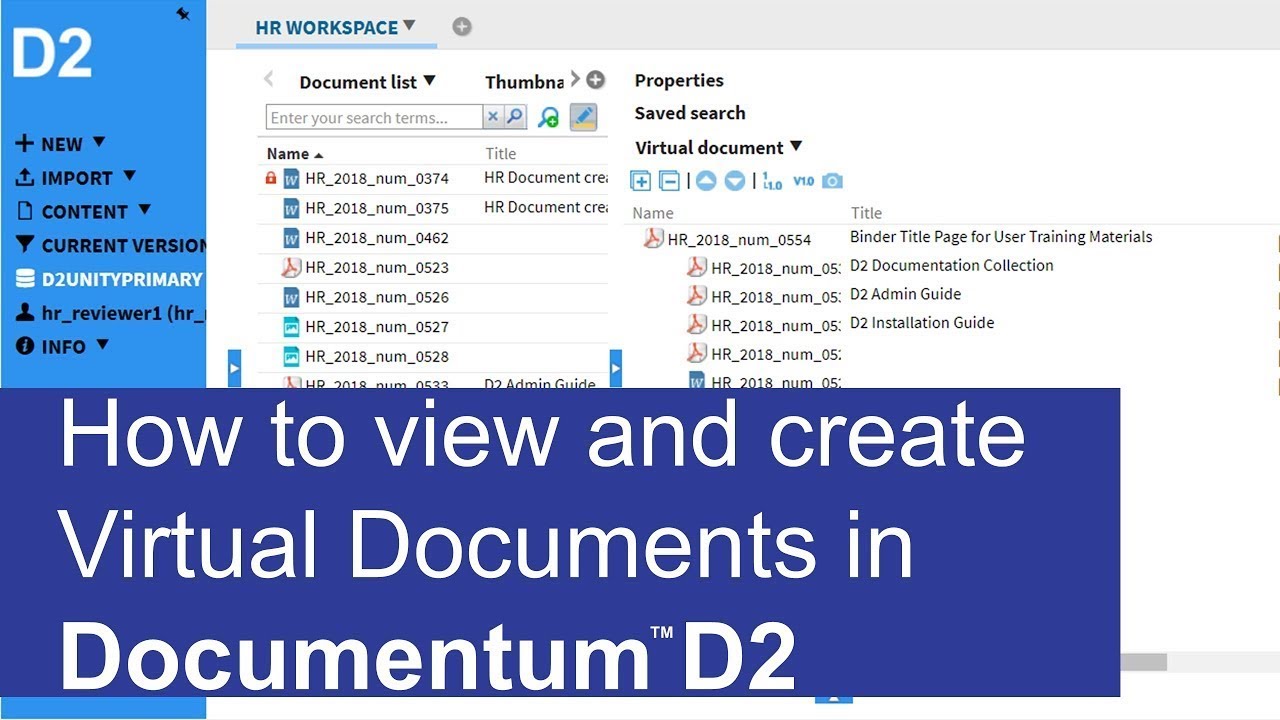Click the image icon of HR_2018_num_0528
The width and height of the screenshot is (1280, 720).
291,356
